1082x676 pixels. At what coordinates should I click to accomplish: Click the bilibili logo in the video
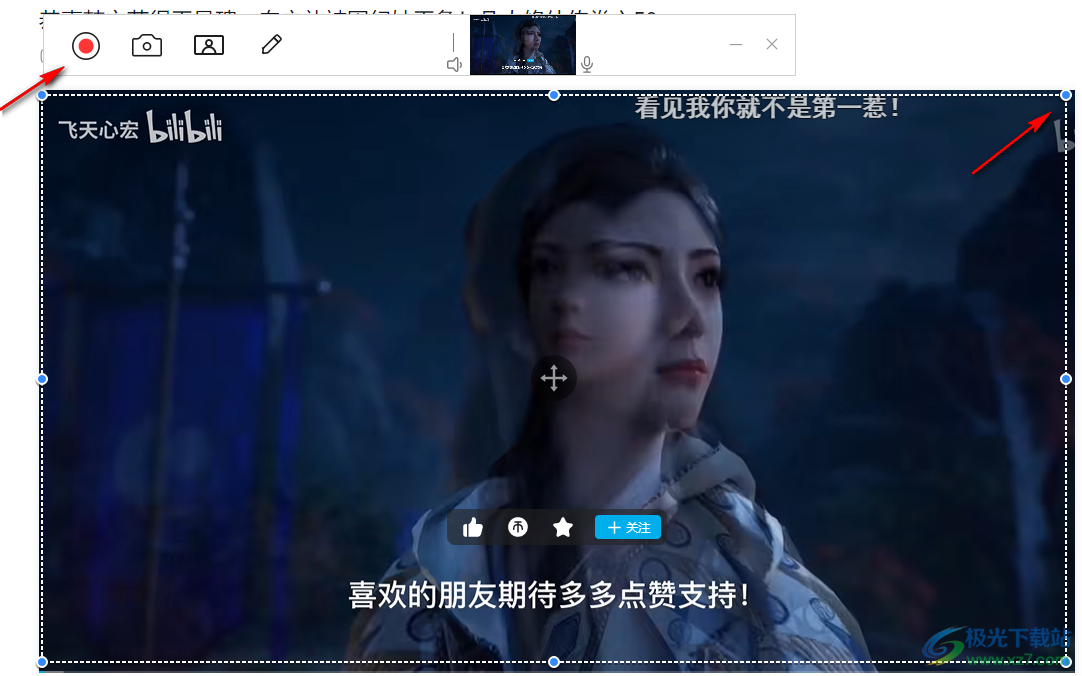[x=184, y=127]
